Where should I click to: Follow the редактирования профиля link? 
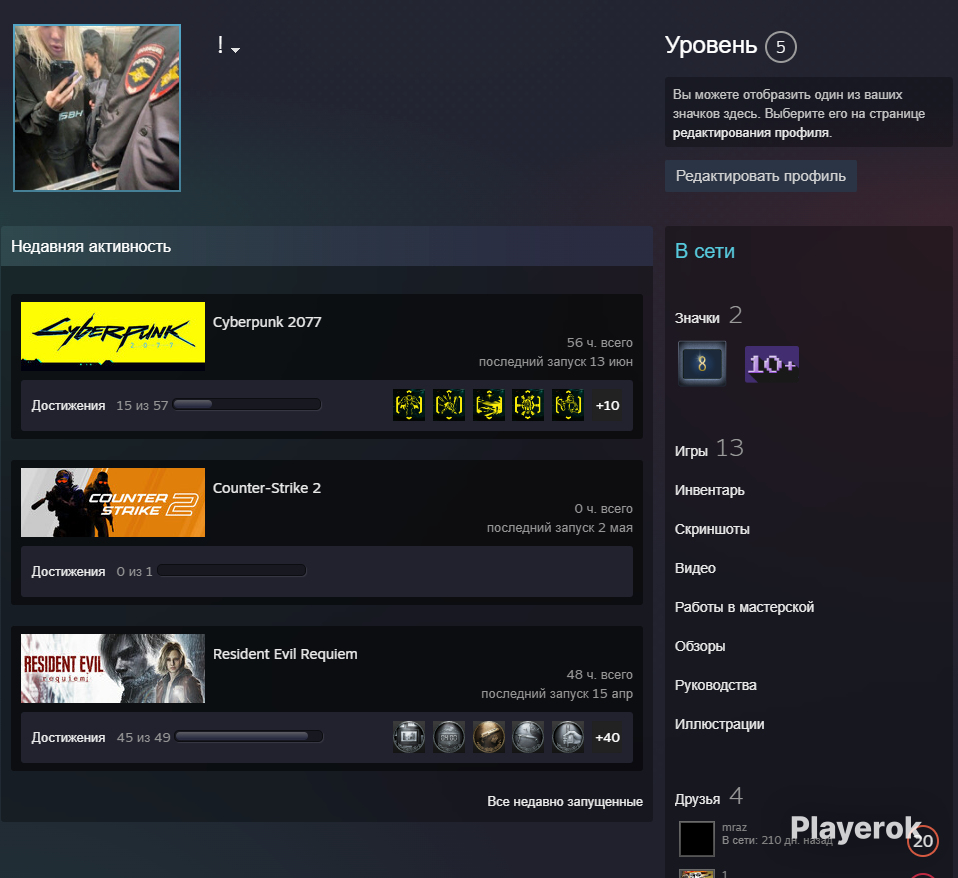[x=751, y=133]
